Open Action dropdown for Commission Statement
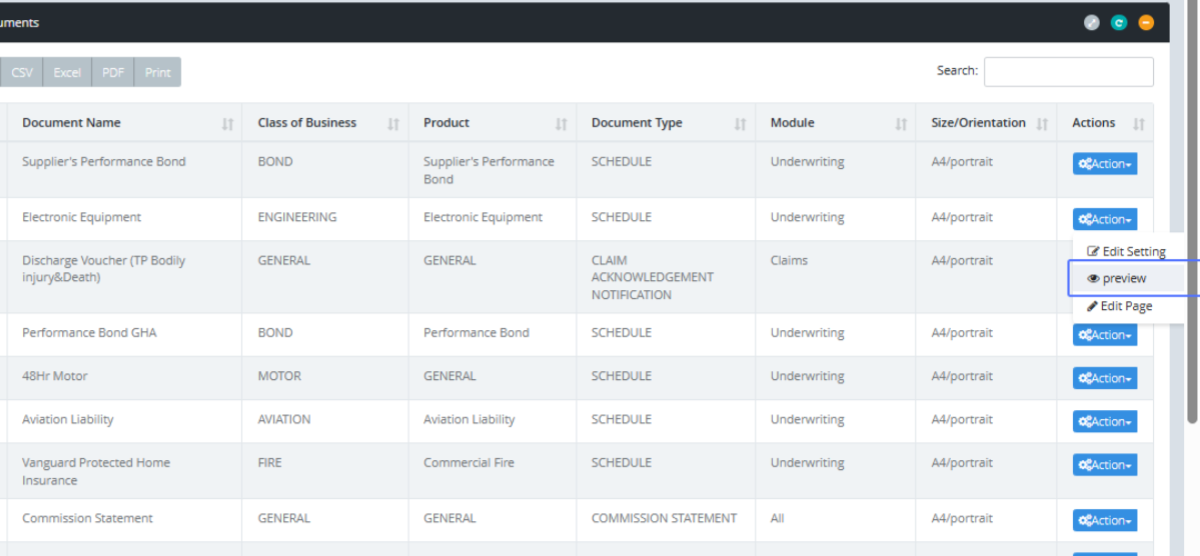The width and height of the screenshot is (1200, 556). (1104, 521)
